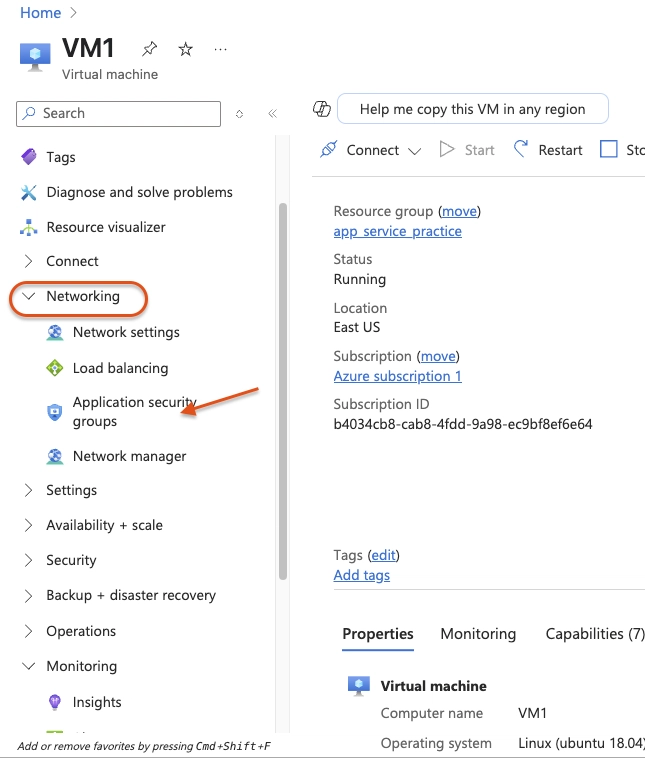
Task: Expand Backup + disaster recovery section
Action: (29, 596)
